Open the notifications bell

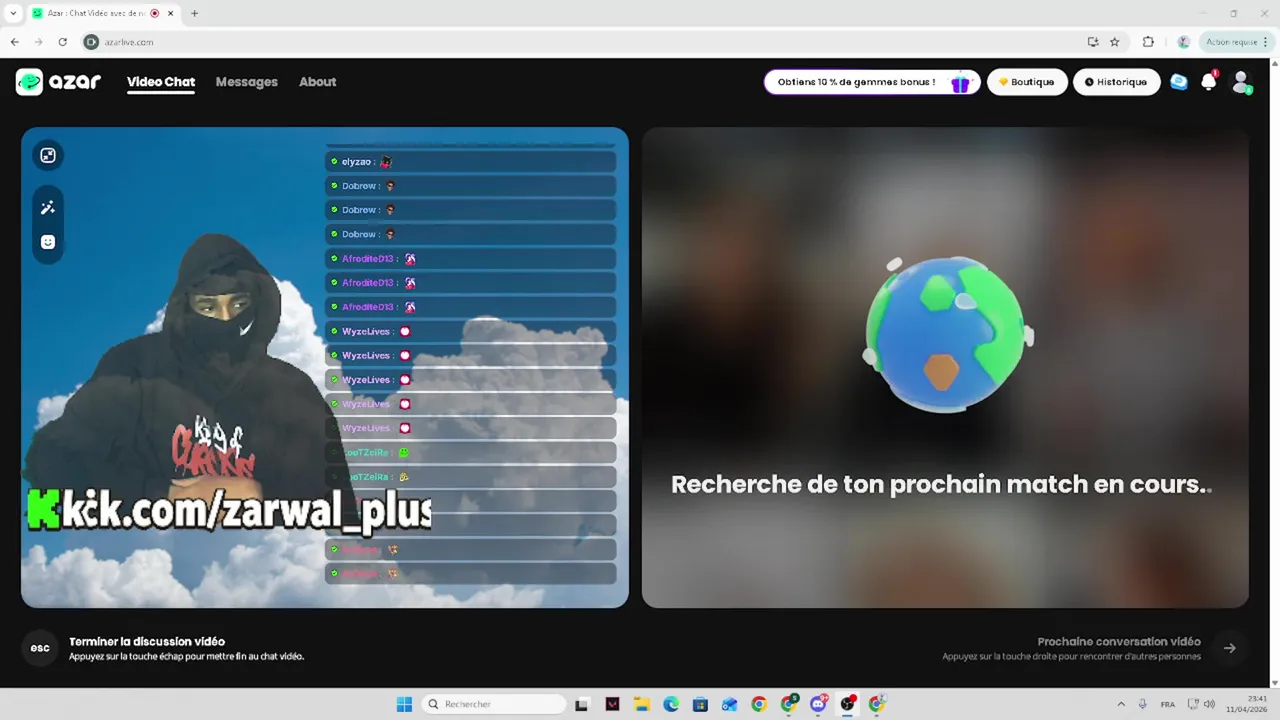(1209, 82)
